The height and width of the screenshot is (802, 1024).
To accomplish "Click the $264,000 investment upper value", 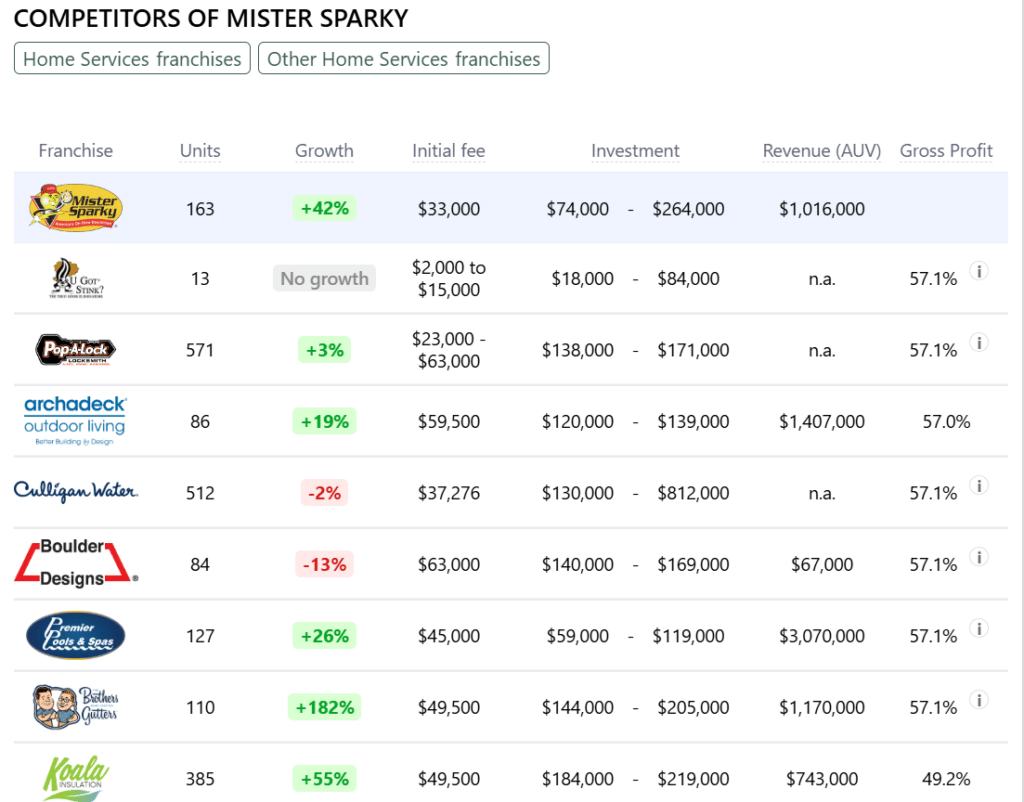I will pos(688,209).
